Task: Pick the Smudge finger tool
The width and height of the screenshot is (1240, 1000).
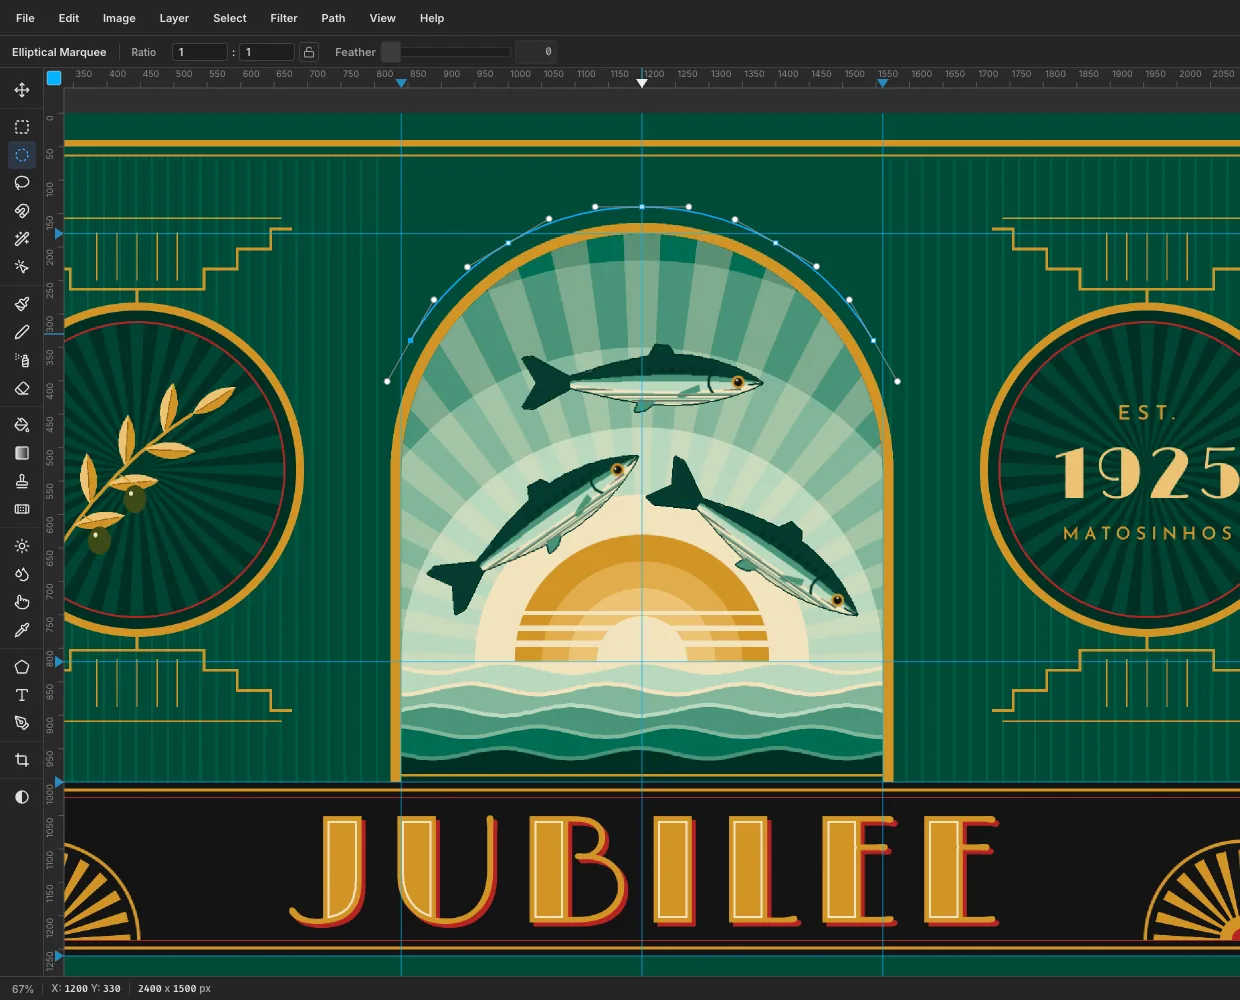Action: pyautogui.click(x=22, y=602)
